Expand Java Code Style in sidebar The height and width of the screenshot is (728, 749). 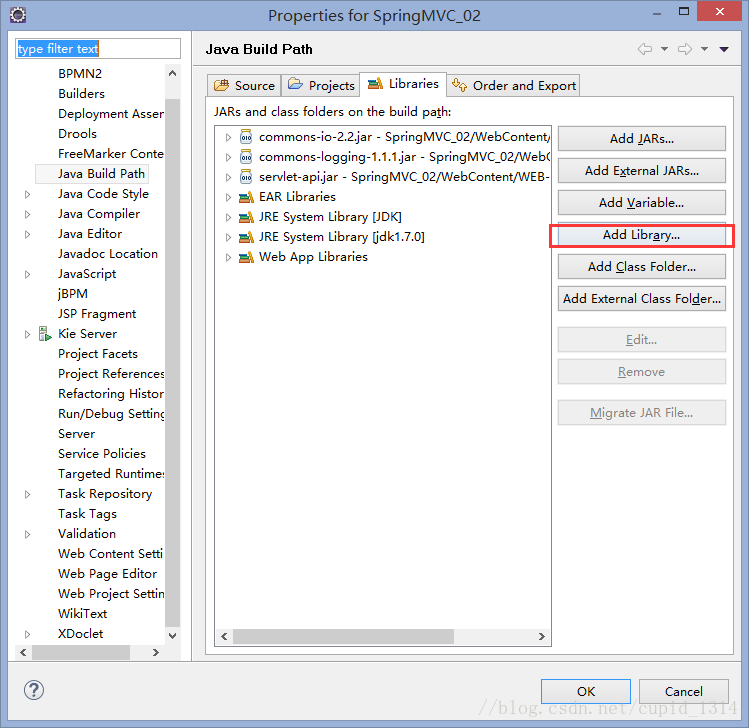tap(27, 194)
